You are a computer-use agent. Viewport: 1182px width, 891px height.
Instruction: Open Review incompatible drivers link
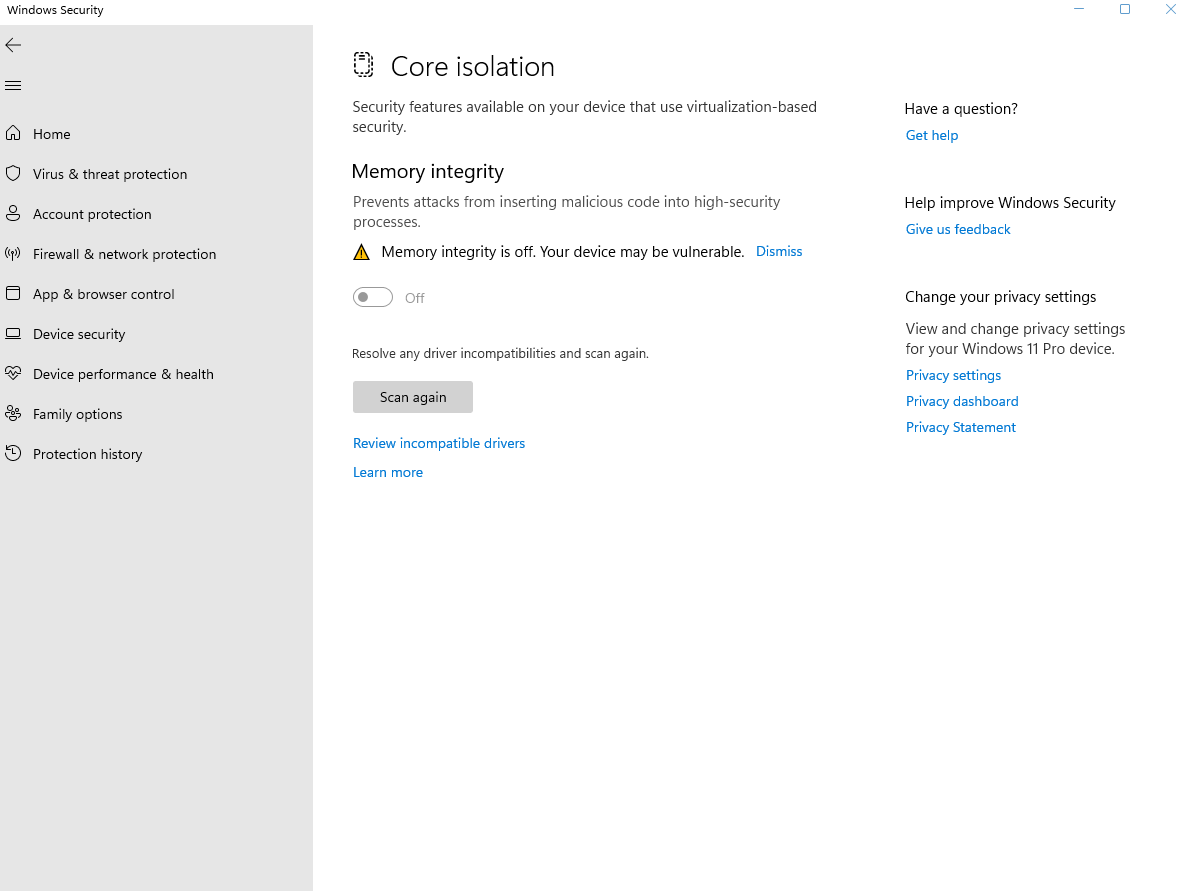tap(439, 443)
